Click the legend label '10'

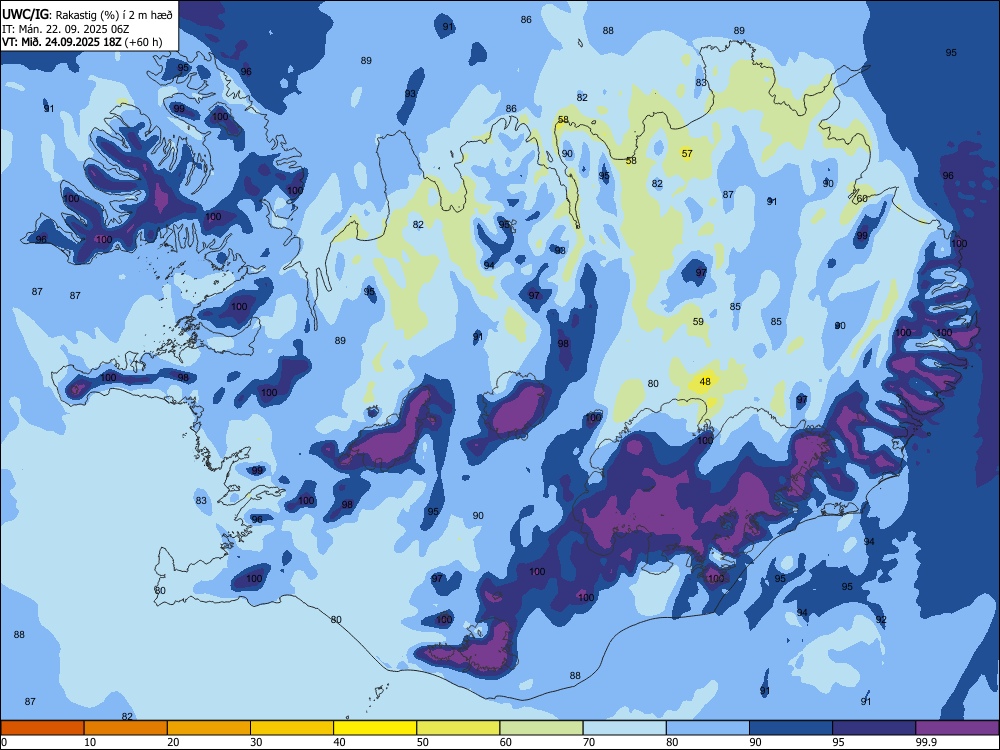[x=90, y=742]
